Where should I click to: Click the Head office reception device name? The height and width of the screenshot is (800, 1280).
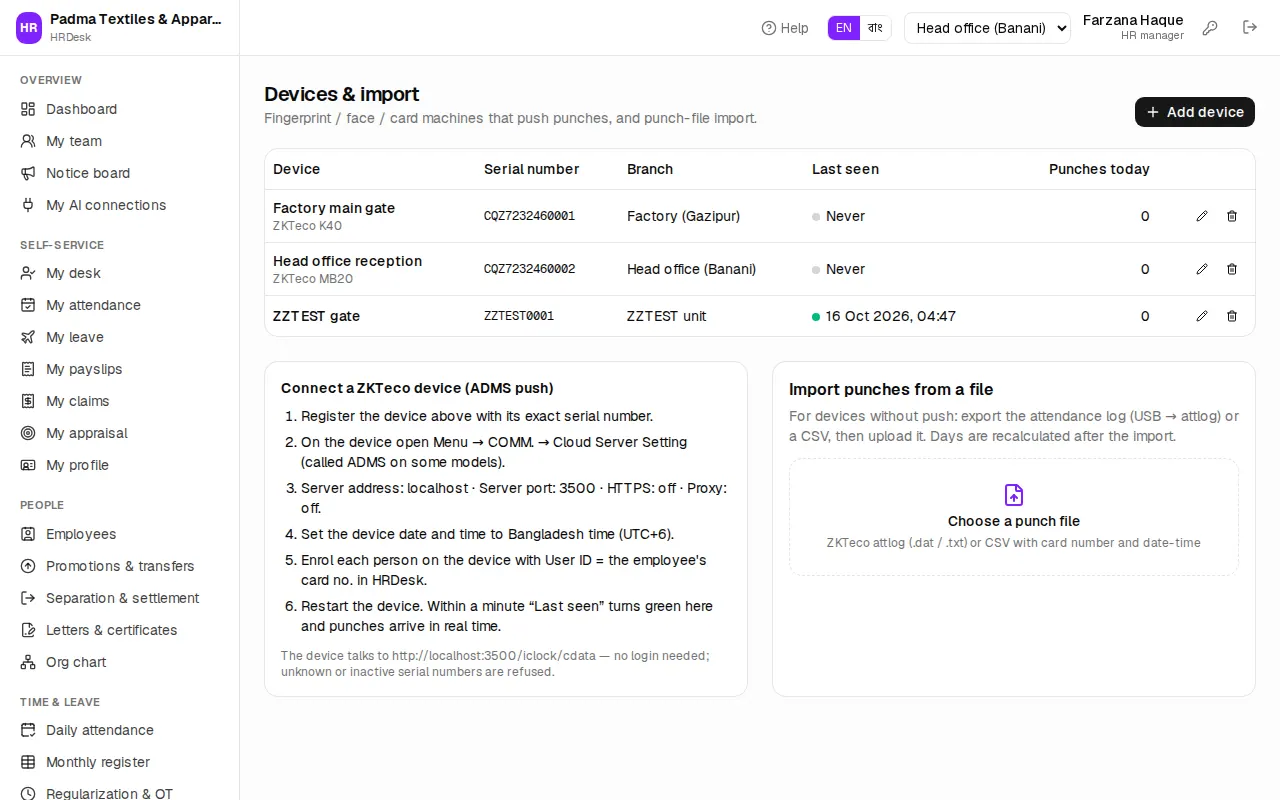(347, 261)
